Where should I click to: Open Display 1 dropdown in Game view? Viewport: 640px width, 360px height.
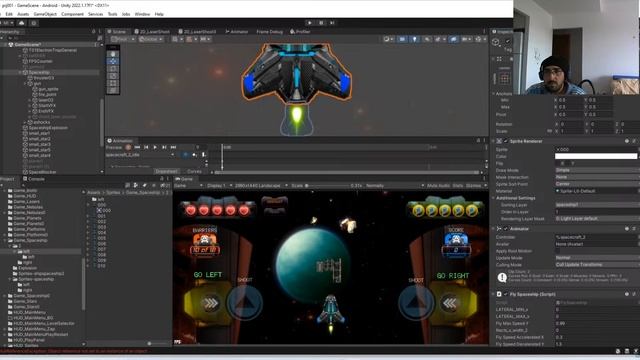(x=218, y=186)
